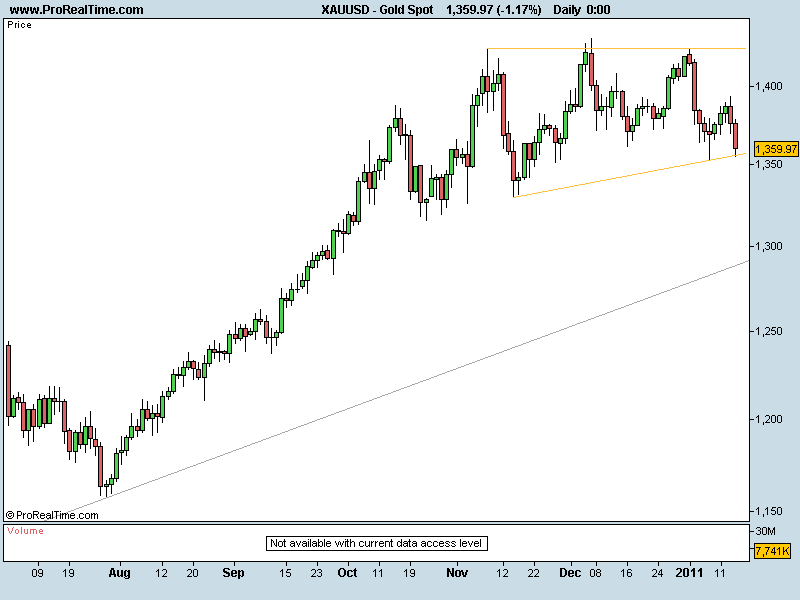Image resolution: width=800 pixels, height=600 pixels.
Task: Click the www.ProRealTime.com header link
Action: [x=77, y=10]
